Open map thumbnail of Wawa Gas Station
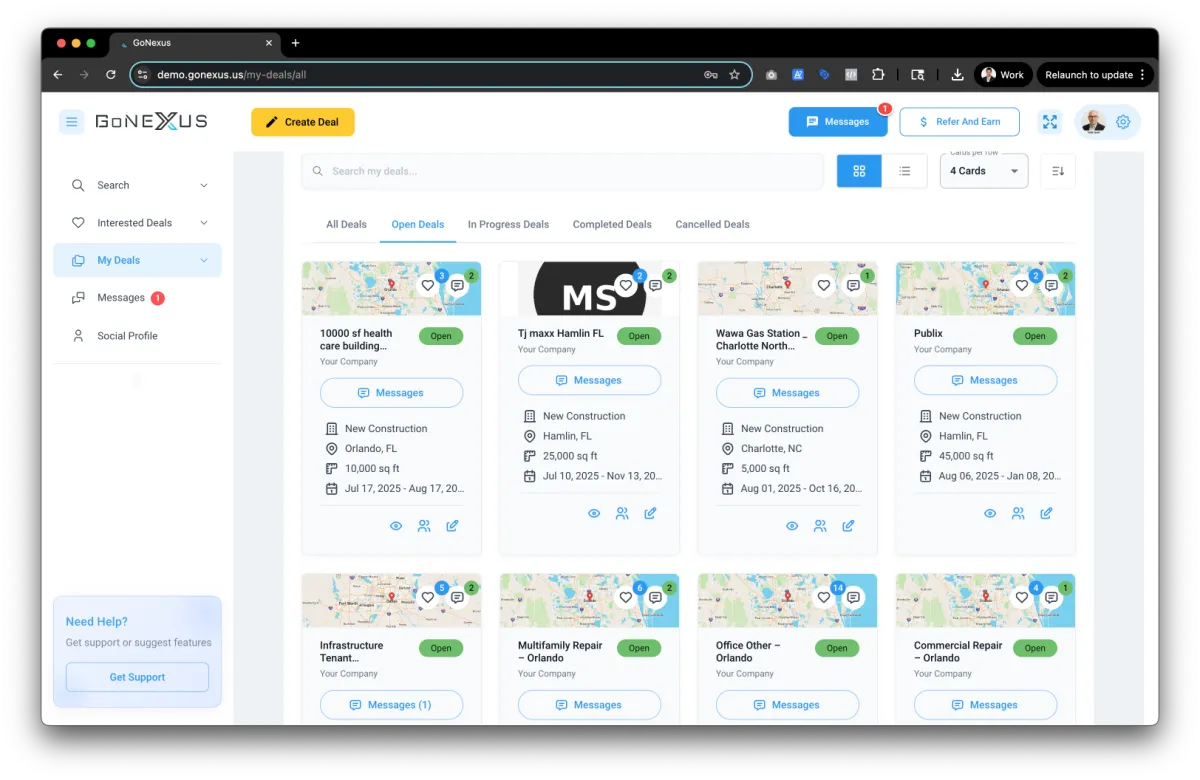The height and width of the screenshot is (780, 1200). [787, 288]
